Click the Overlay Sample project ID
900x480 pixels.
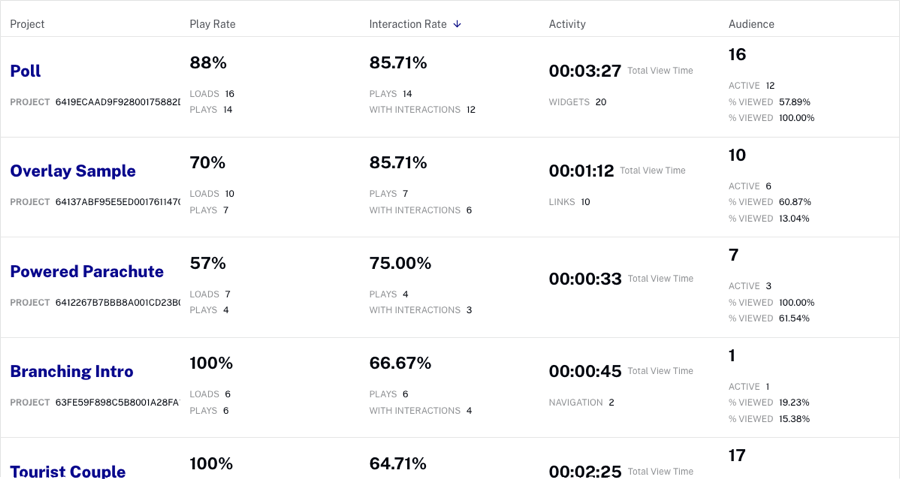(117, 202)
